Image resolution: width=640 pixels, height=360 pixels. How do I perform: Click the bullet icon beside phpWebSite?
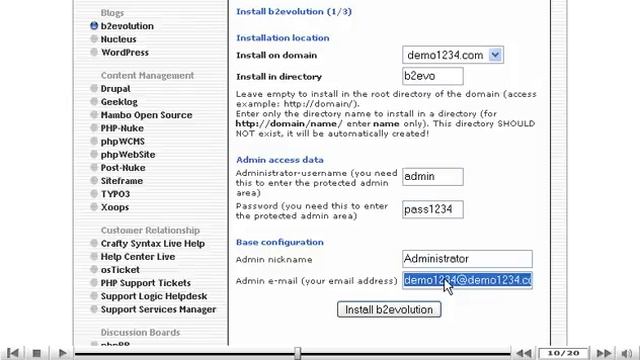[94, 154]
